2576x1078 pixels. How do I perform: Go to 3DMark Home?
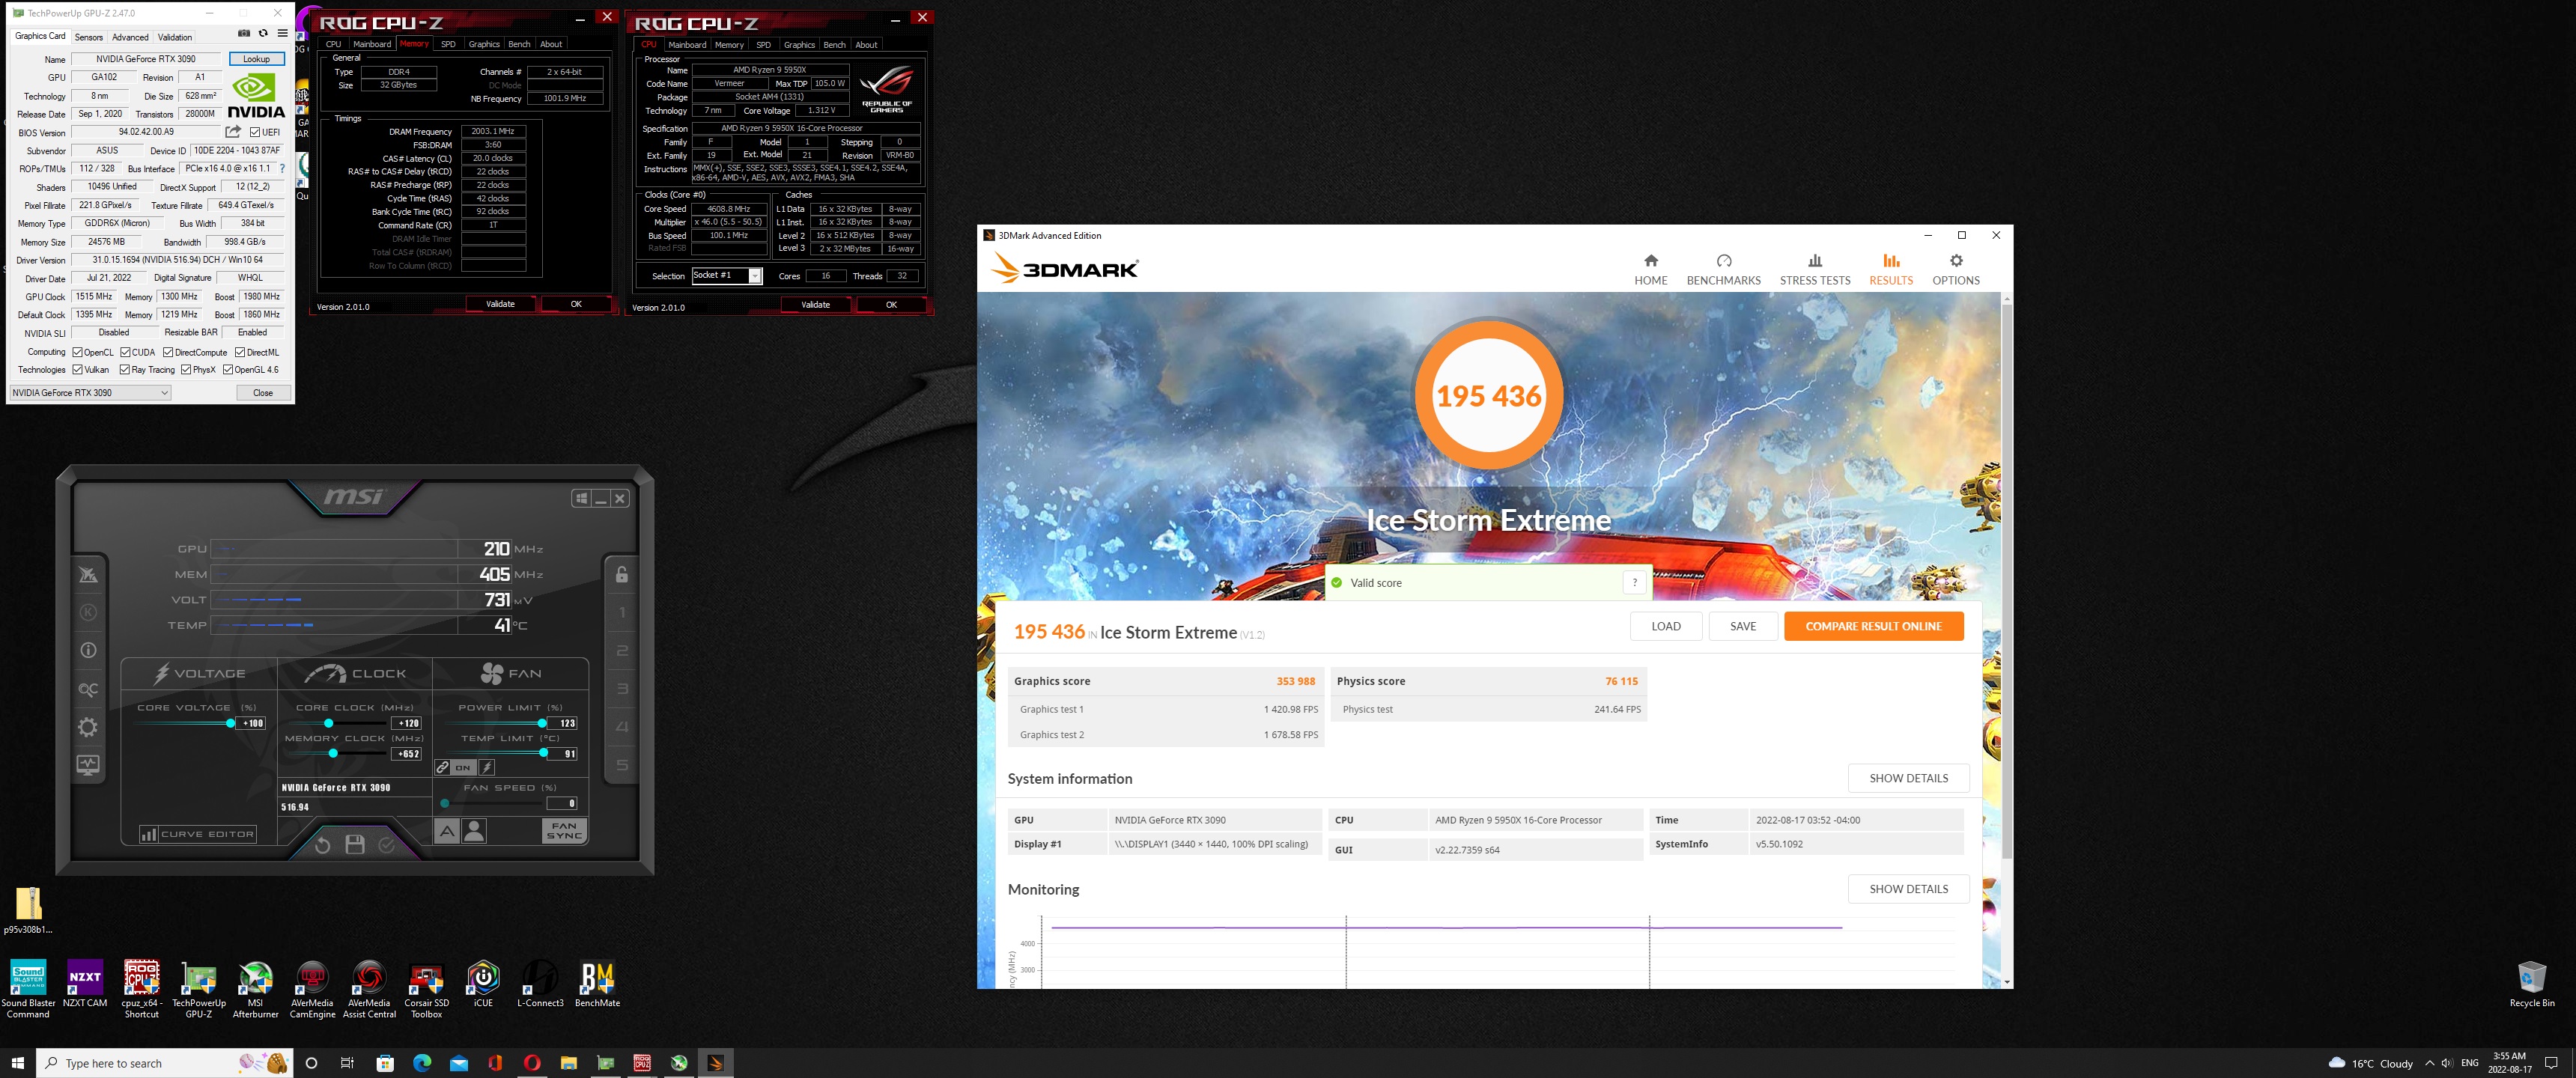pyautogui.click(x=1650, y=270)
